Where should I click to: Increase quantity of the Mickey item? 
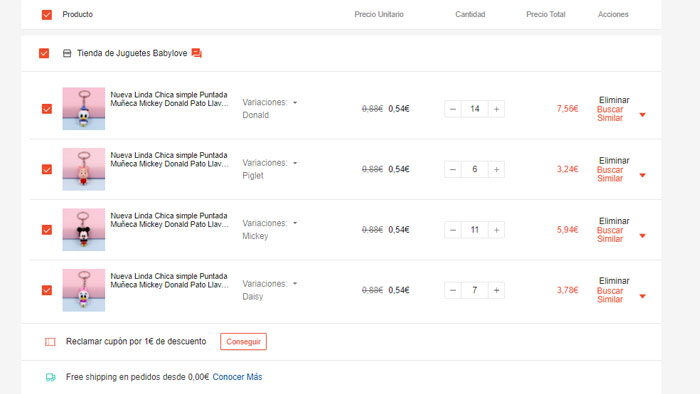pyautogui.click(x=496, y=230)
